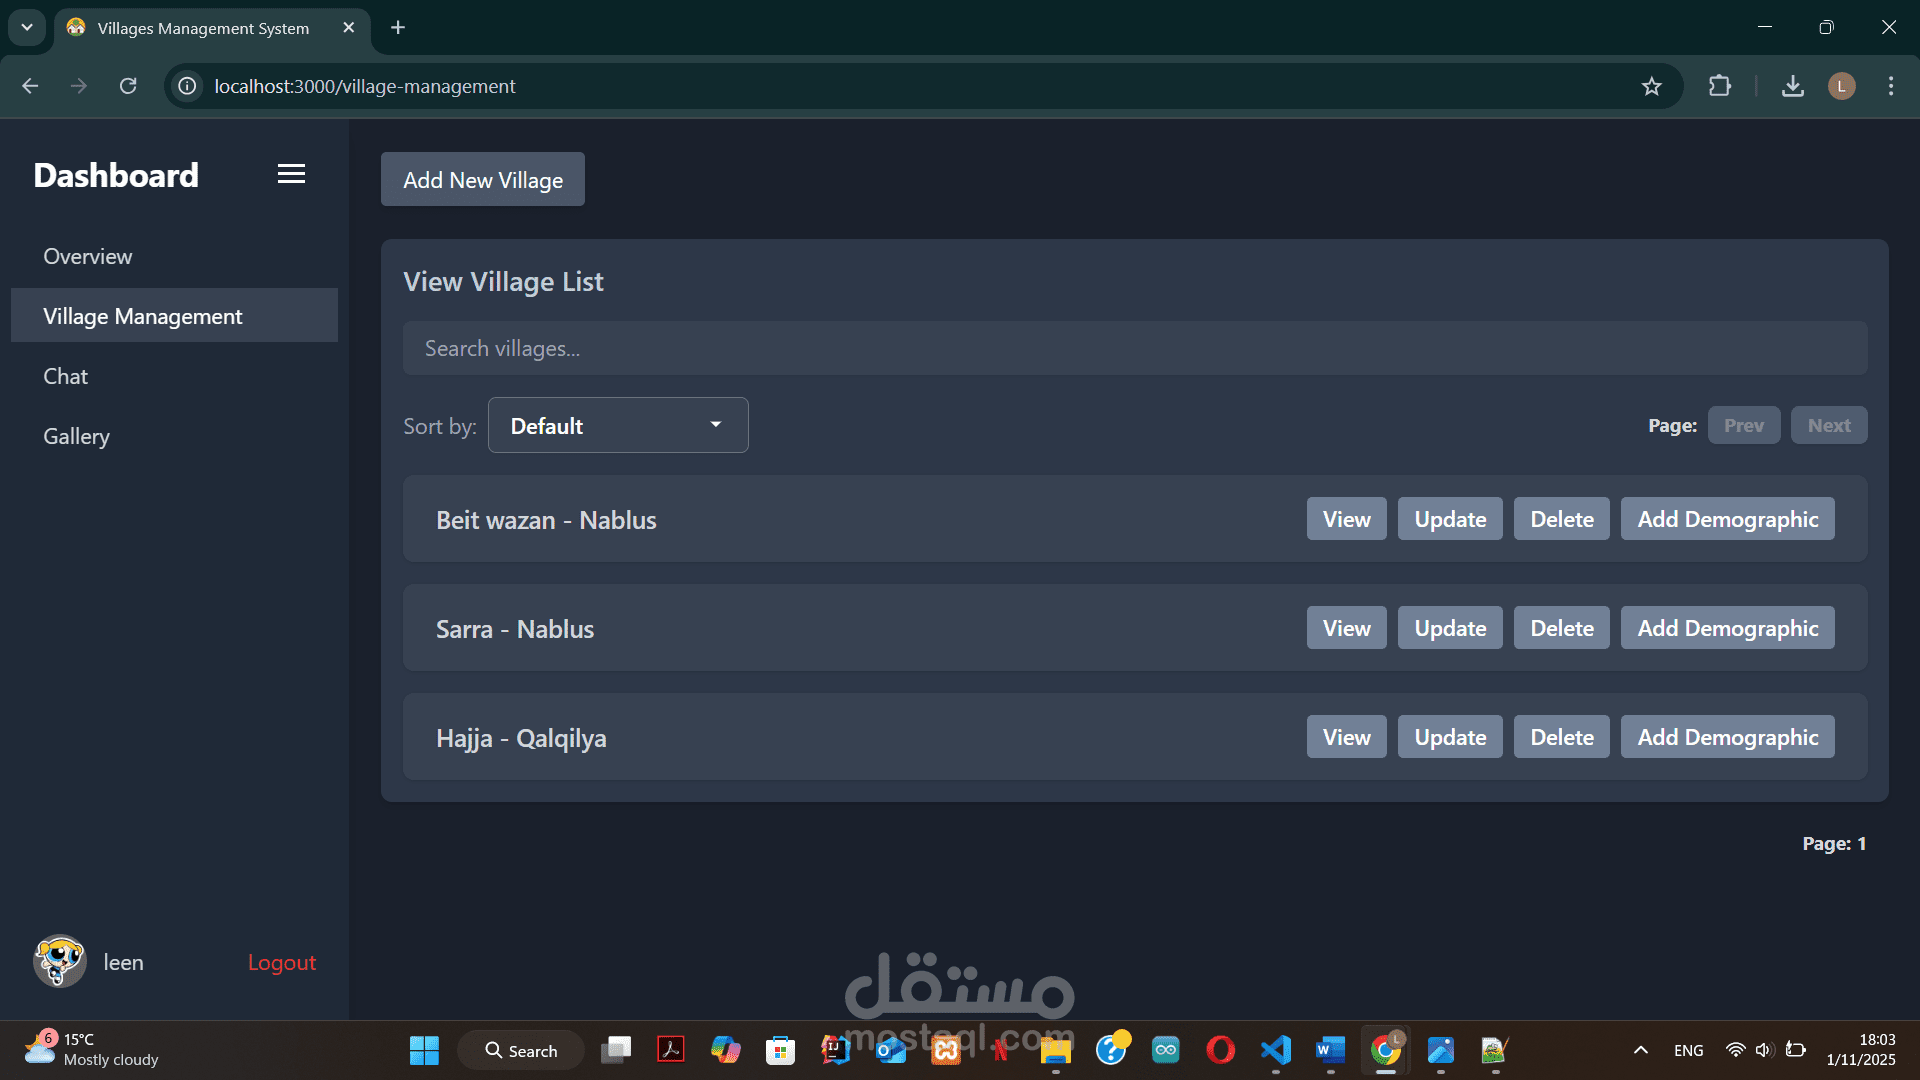The image size is (1920, 1080).
Task: Open Overview in the sidebar
Action: pos(88,256)
